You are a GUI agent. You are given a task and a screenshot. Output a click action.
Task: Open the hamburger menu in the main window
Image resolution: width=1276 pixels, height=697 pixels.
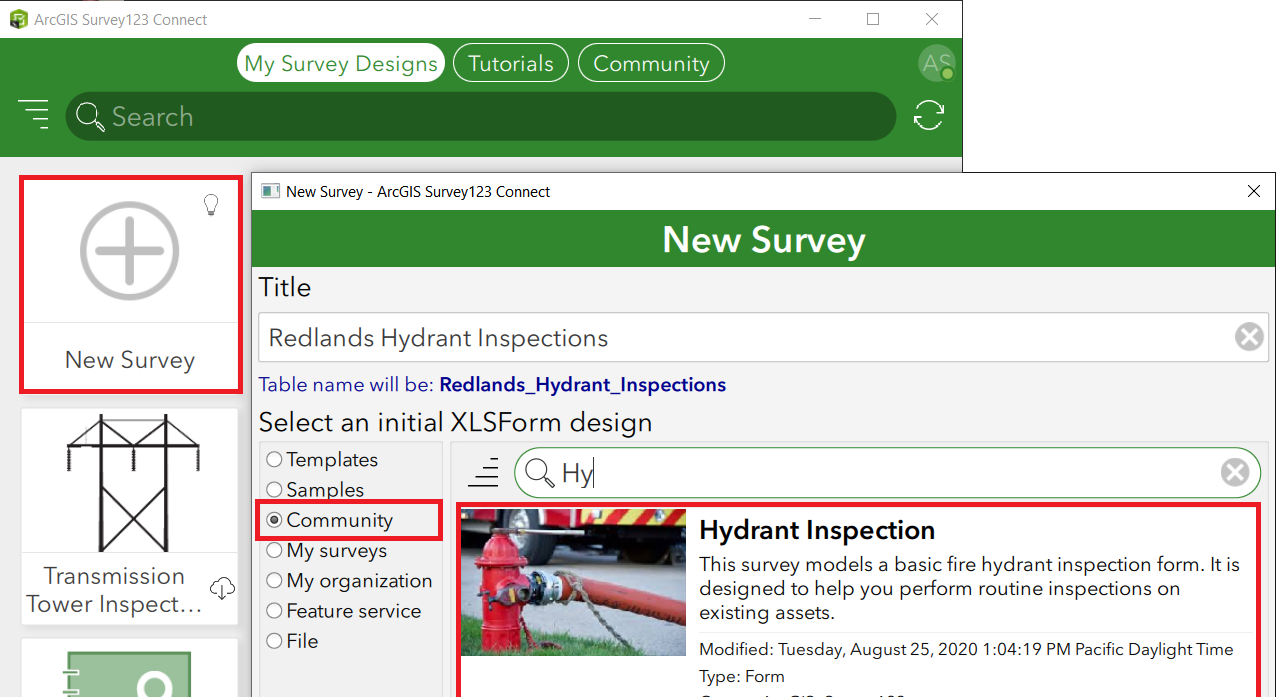pyautogui.click(x=33, y=115)
